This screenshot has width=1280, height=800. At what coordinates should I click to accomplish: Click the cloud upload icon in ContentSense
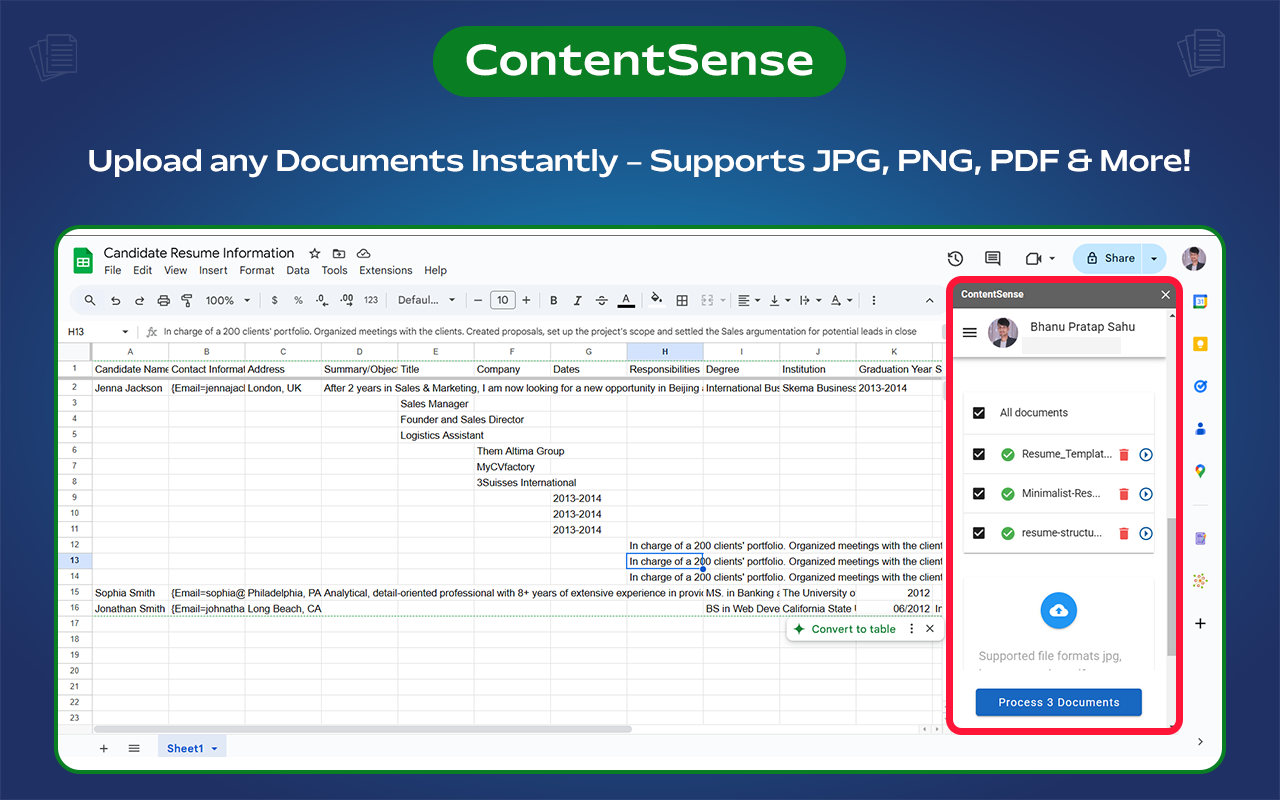coord(1059,610)
